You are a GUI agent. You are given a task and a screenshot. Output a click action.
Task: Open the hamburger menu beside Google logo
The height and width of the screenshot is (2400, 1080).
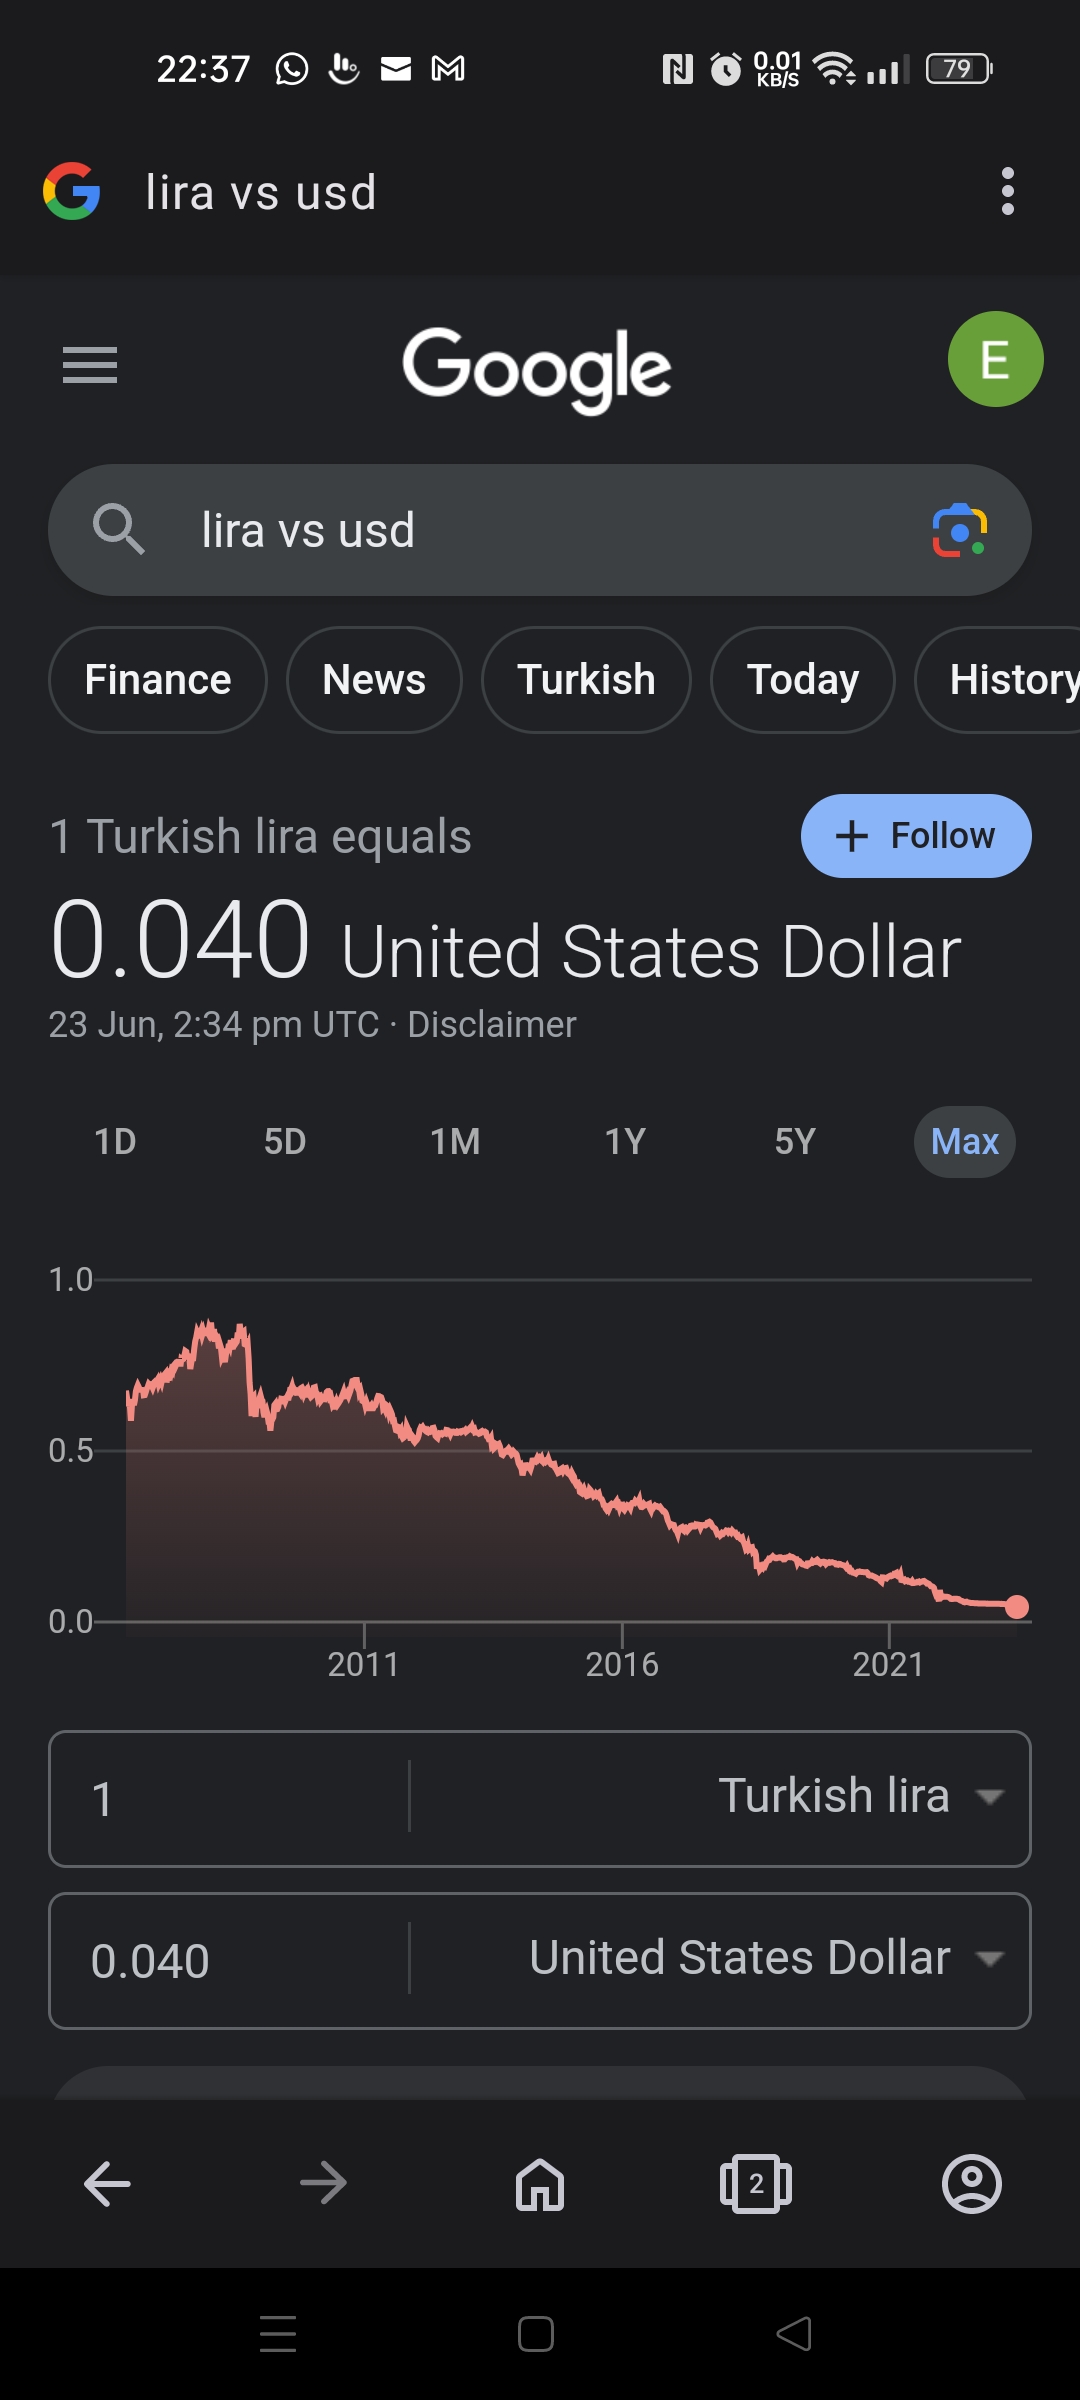(90, 365)
